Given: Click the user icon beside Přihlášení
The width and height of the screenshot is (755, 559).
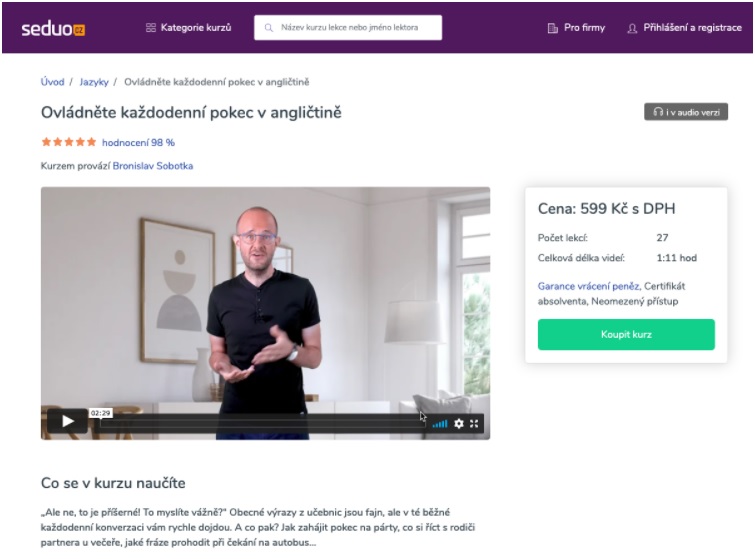Looking at the screenshot, I should [x=632, y=28].
